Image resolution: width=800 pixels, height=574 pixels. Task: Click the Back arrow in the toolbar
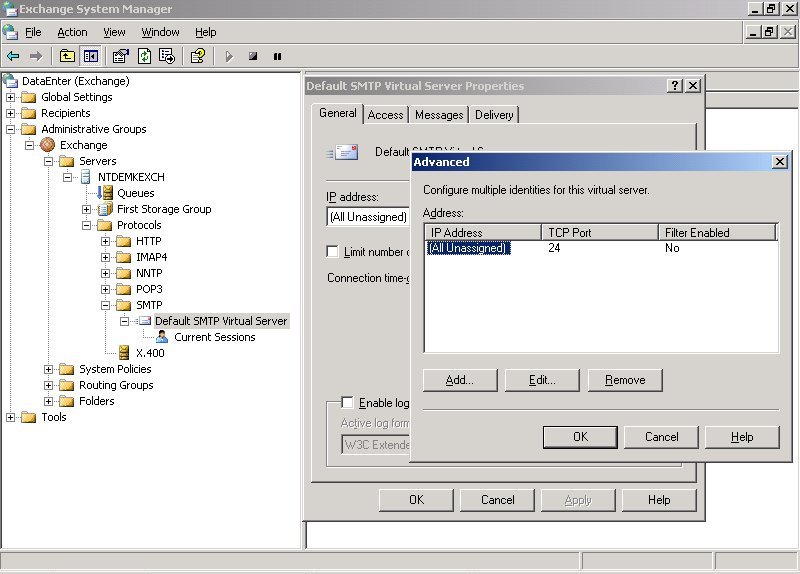[13, 56]
